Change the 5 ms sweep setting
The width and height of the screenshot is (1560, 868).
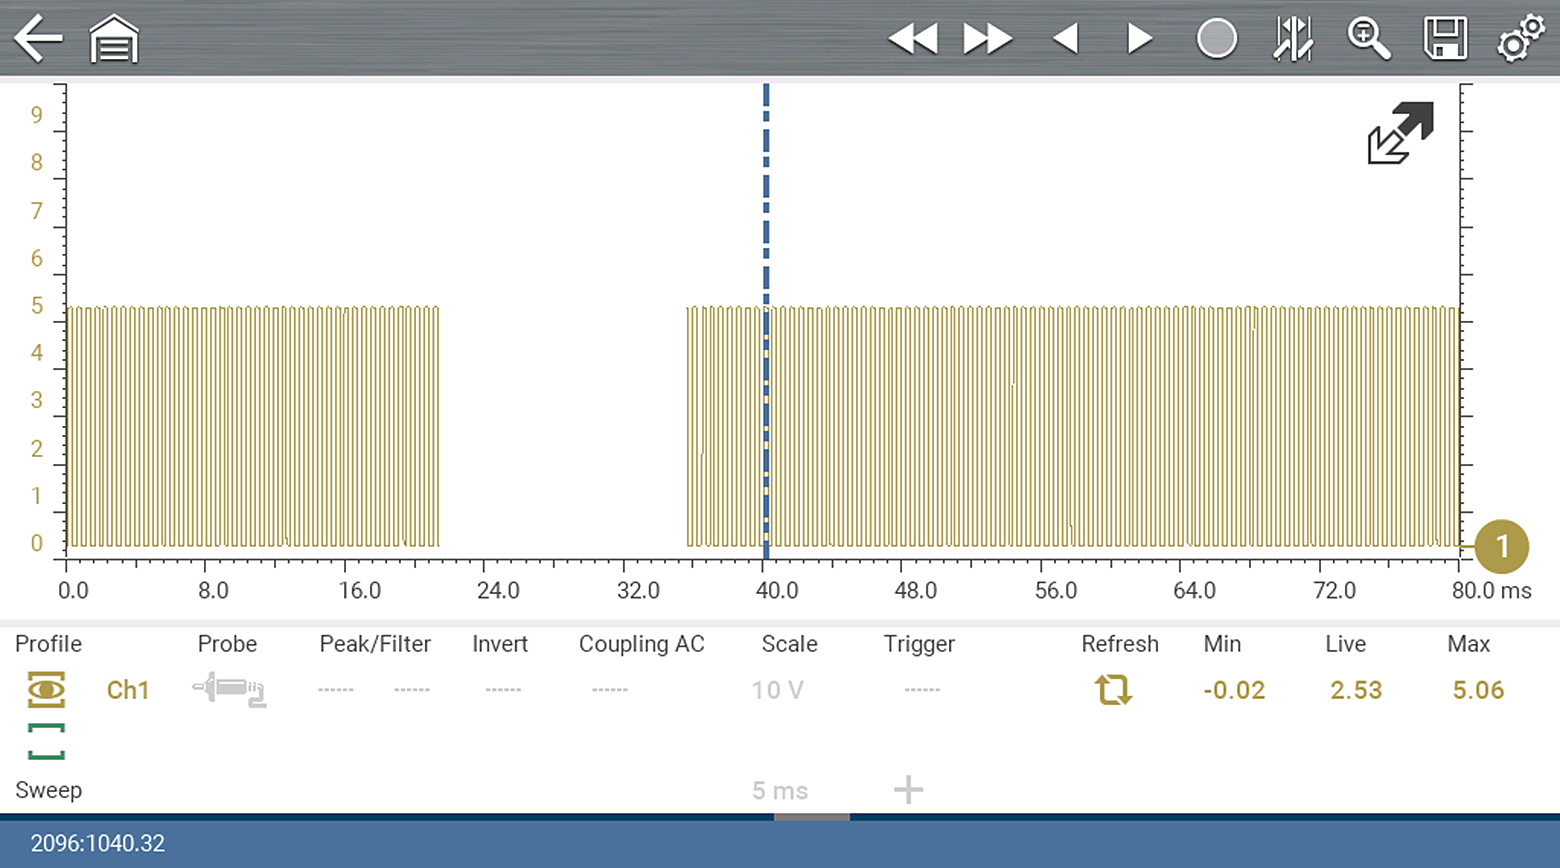[x=779, y=791]
